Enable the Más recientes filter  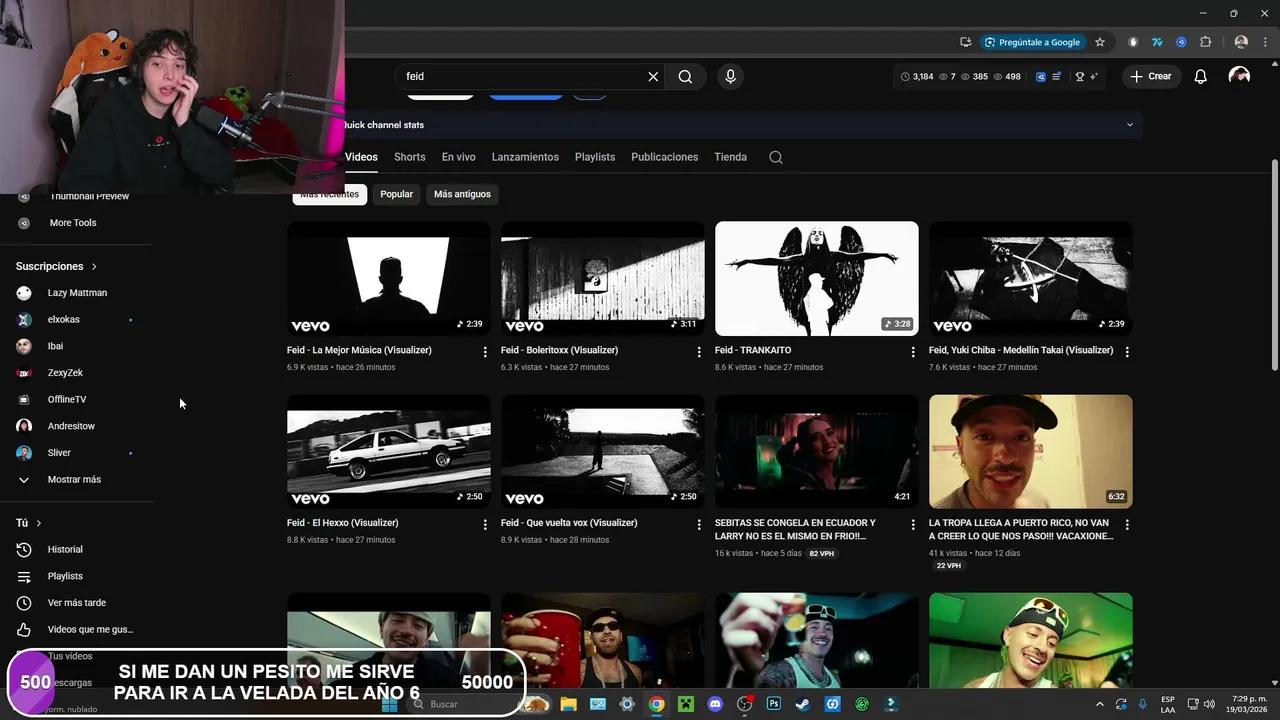pos(329,194)
